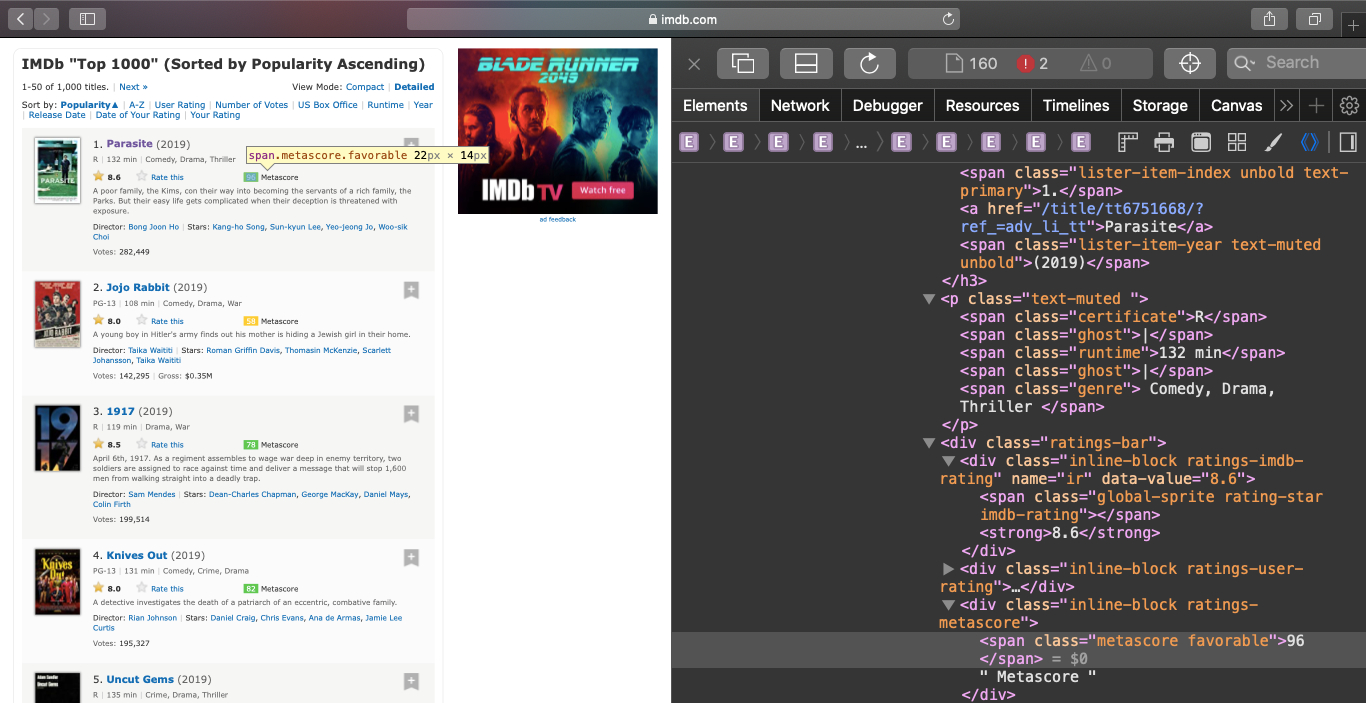Open the Timelines tab

coord(1075,105)
